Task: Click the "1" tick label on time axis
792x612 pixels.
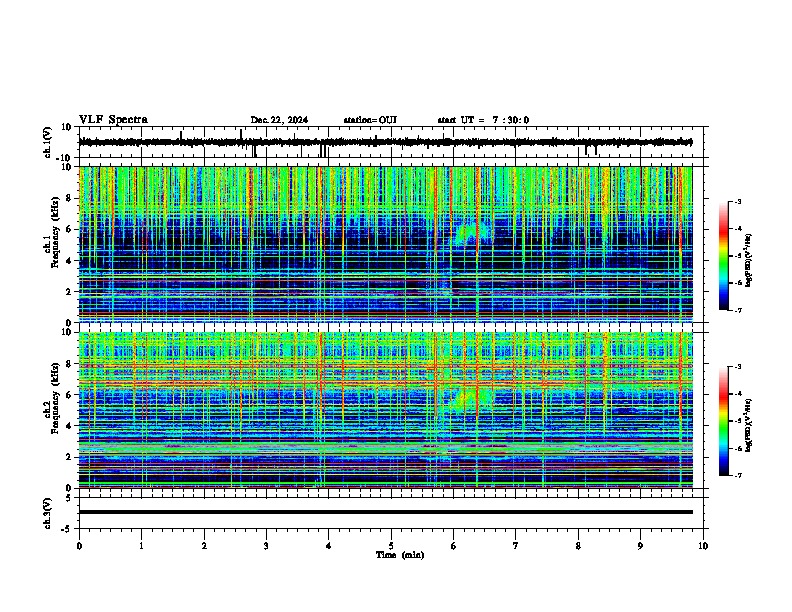Action: [142, 546]
